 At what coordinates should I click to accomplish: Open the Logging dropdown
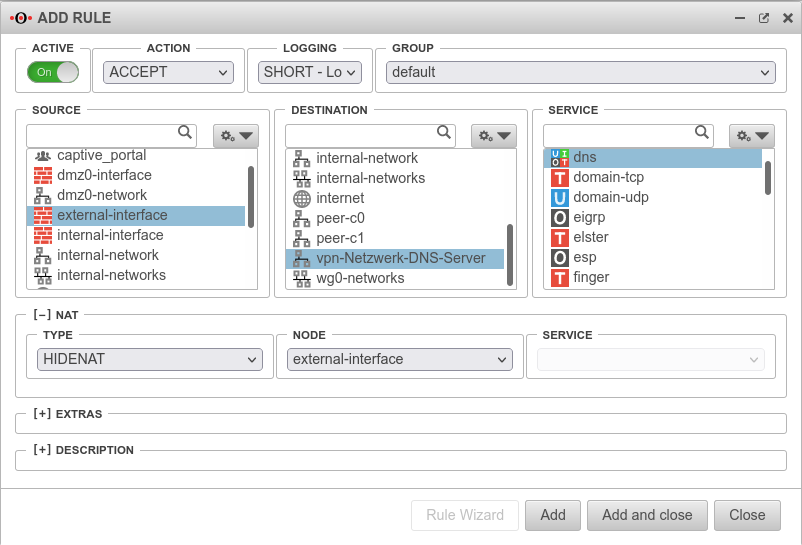[x=310, y=72]
